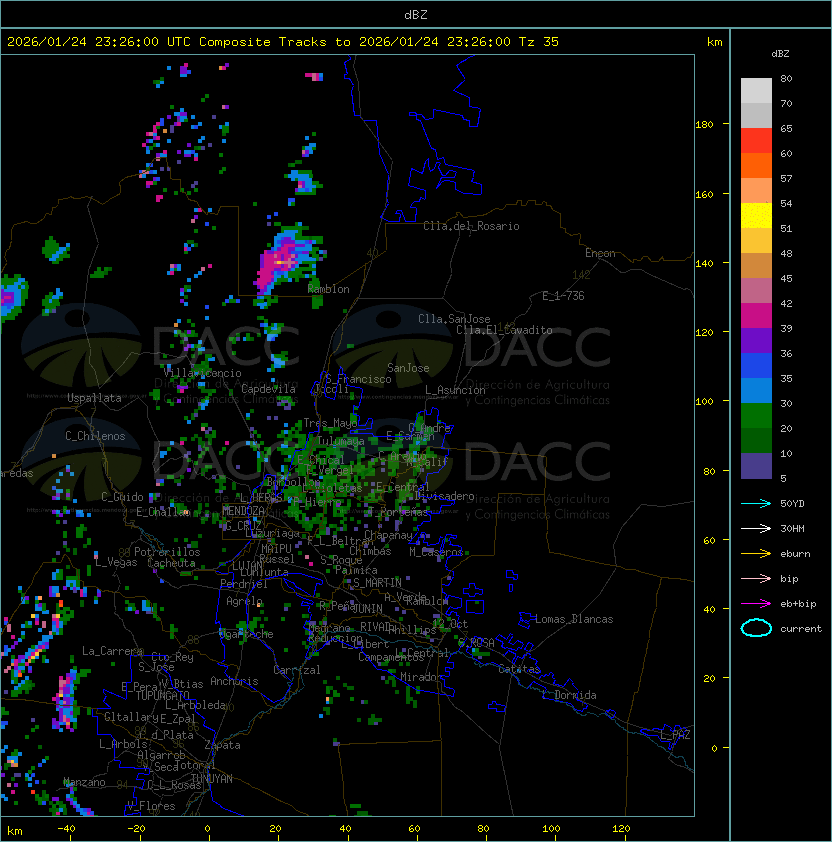Click the 'Villavicencio' map label
Image resolution: width=832 pixels, height=842 pixels.
tap(202, 373)
